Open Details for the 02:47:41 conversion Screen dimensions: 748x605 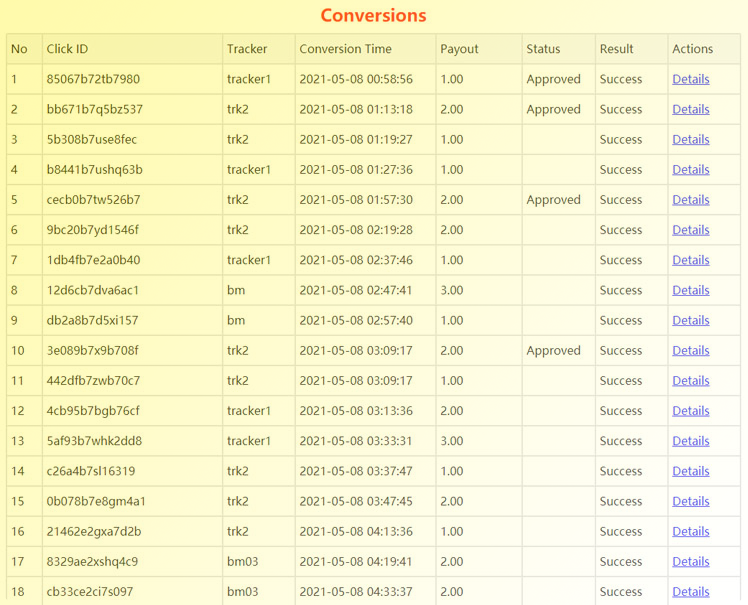[x=690, y=290]
